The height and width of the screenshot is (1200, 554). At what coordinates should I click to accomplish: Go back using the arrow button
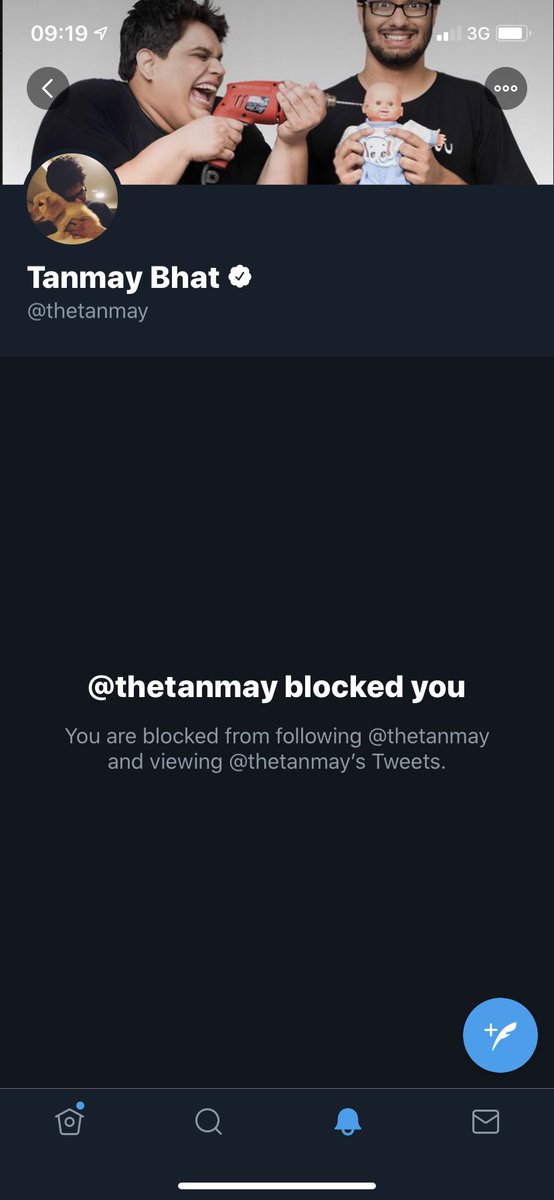(47, 89)
